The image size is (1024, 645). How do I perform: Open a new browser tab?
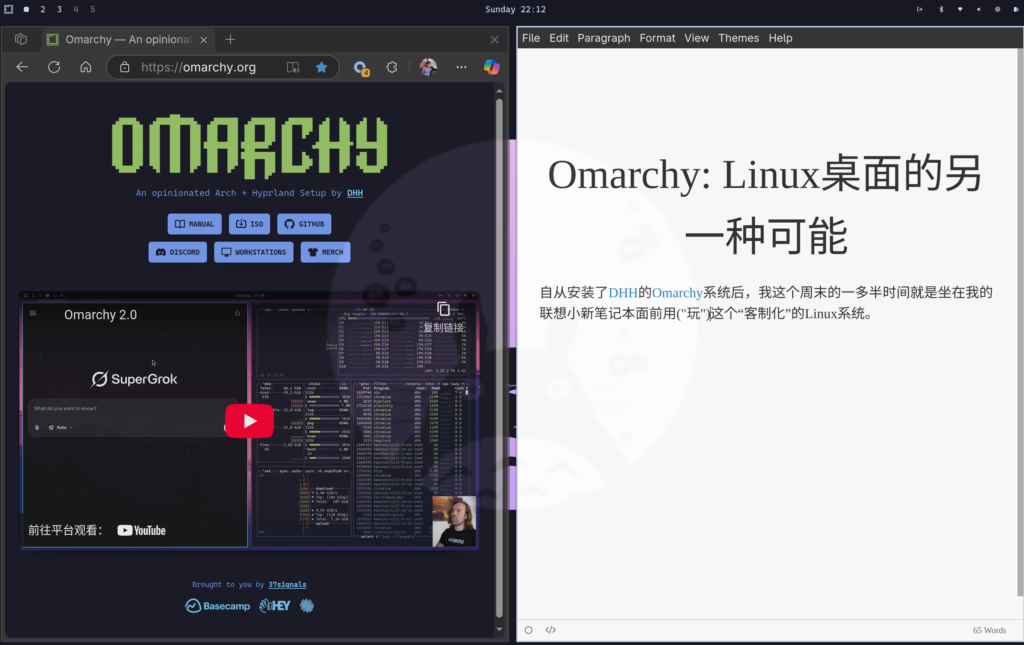[230, 39]
